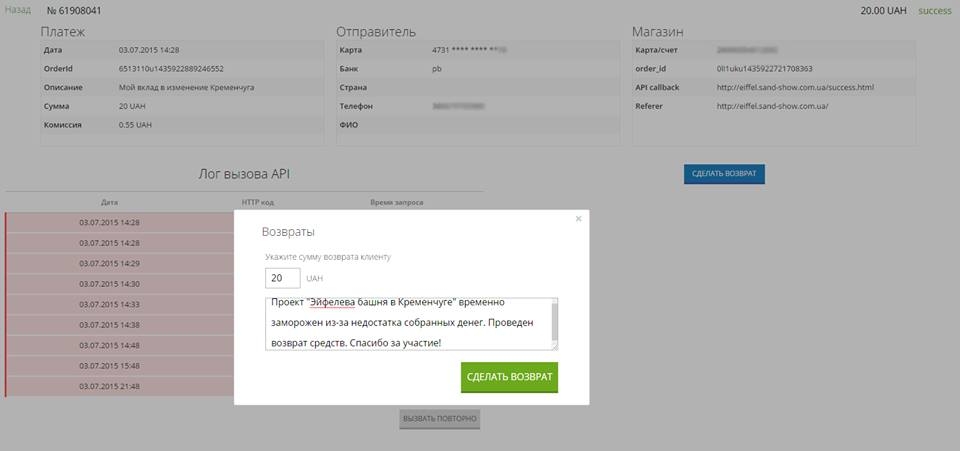Image resolution: width=960 pixels, height=451 pixels.
Task: Select the log row dated 03.07.2015 21:48
Action: click(x=109, y=386)
